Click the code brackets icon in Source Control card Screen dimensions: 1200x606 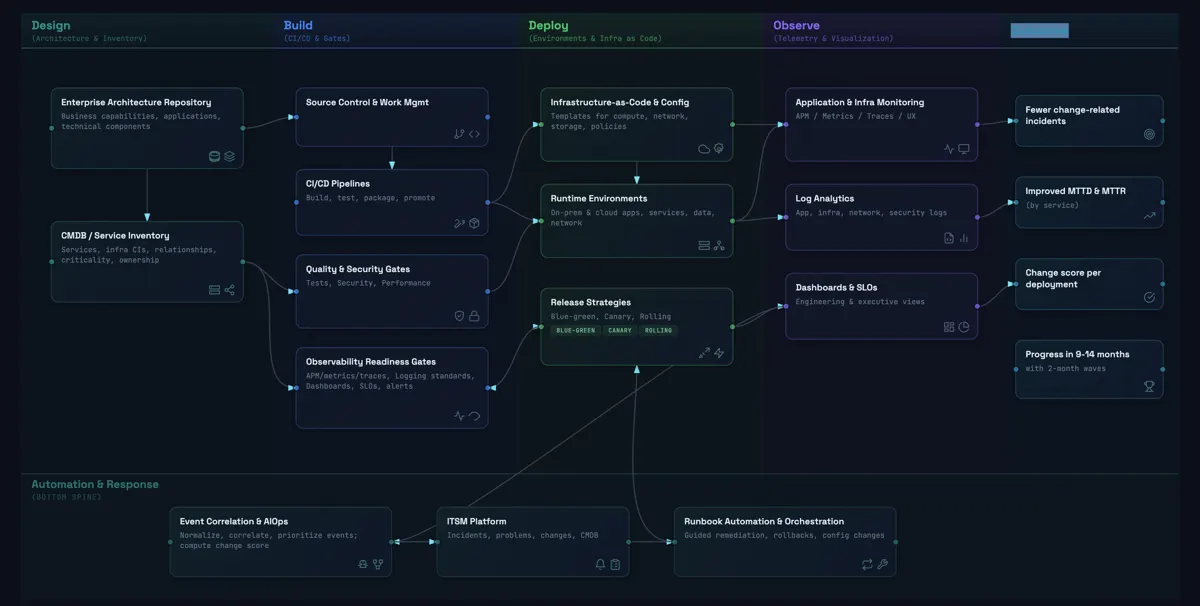coord(474,134)
